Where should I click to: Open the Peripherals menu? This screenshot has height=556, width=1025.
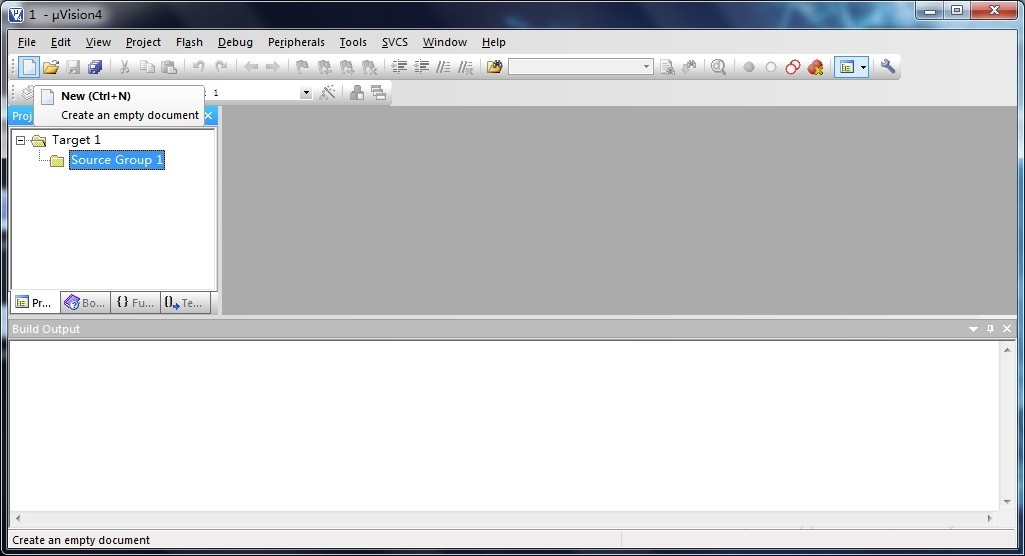point(296,42)
